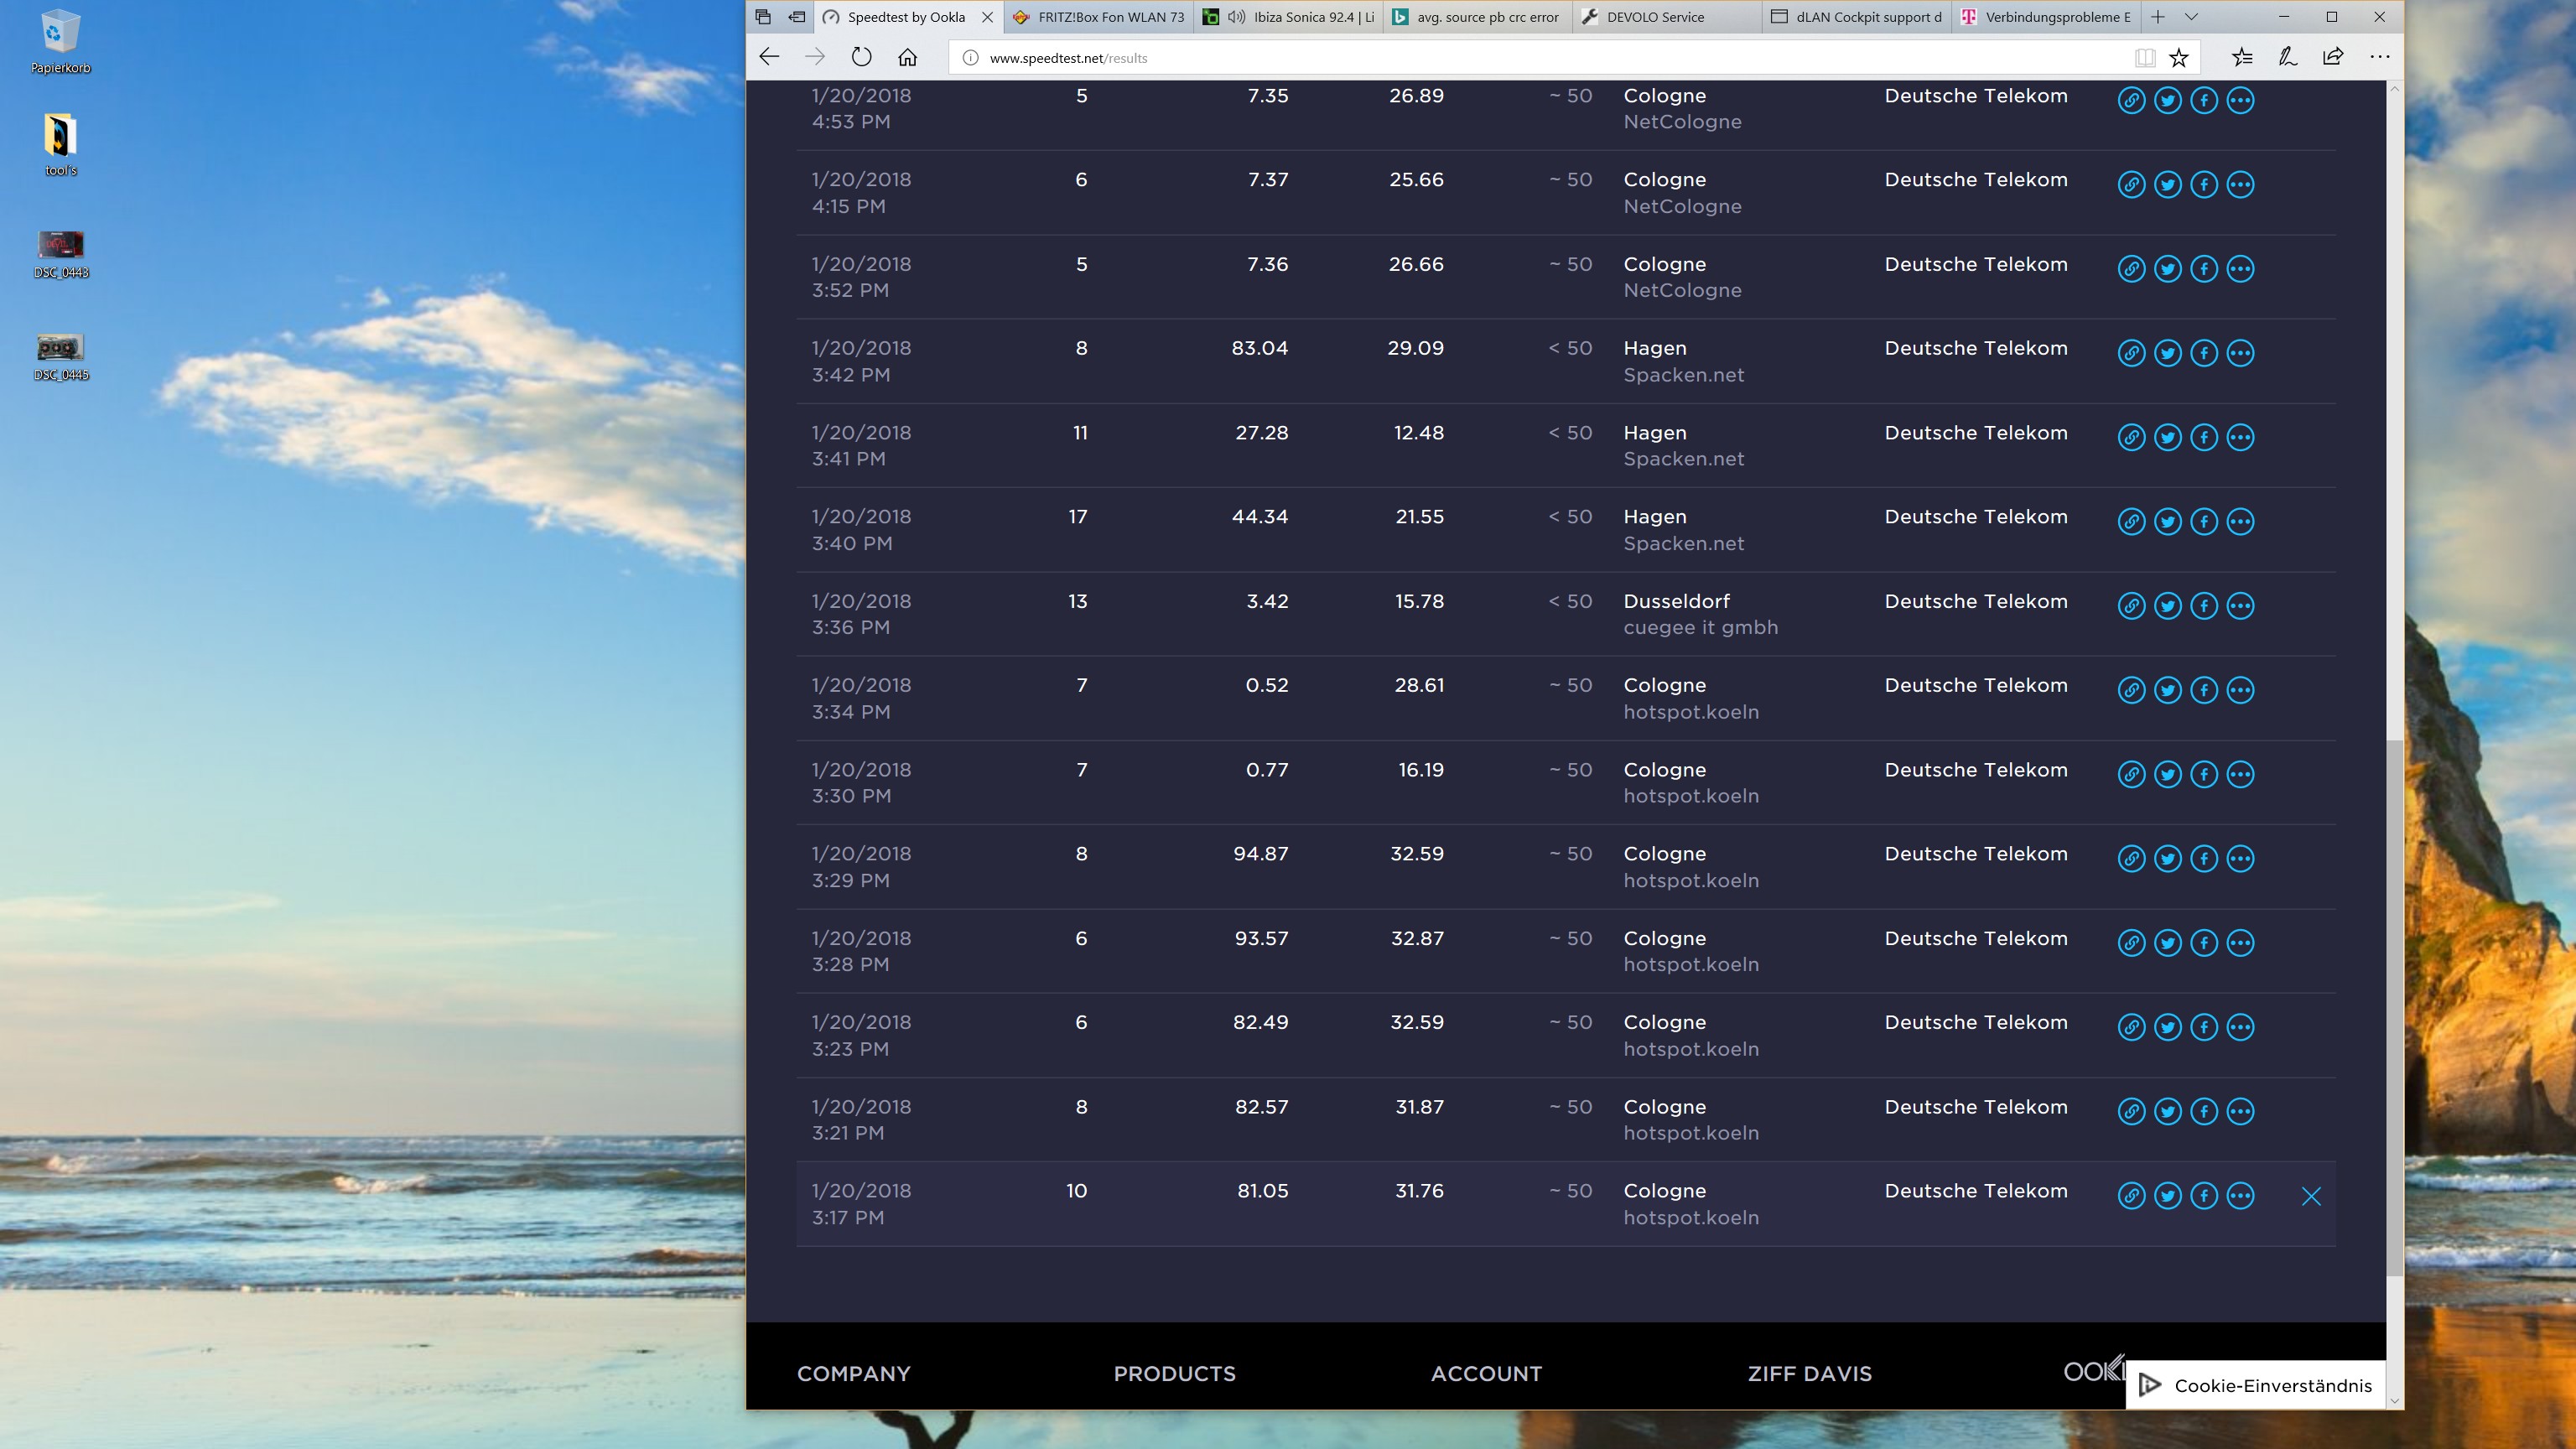Image resolution: width=2576 pixels, height=1449 pixels.
Task: Delete the 3:17 PM result row
Action: click(2311, 1196)
